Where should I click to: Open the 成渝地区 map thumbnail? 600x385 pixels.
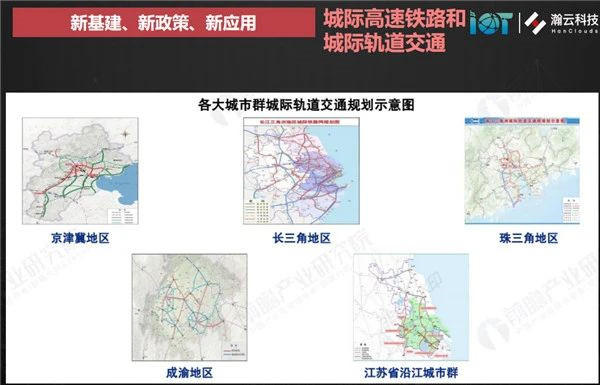click(x=189, y=307)
